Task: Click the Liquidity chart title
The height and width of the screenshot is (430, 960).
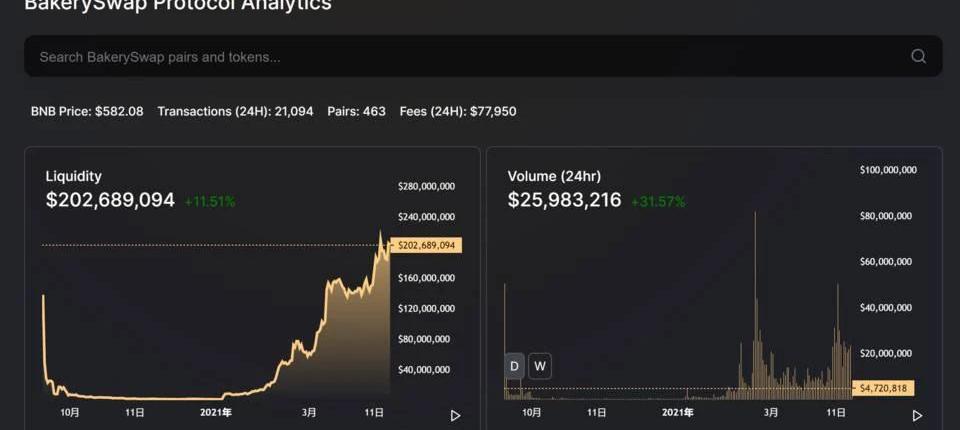Action: point(73,176)
